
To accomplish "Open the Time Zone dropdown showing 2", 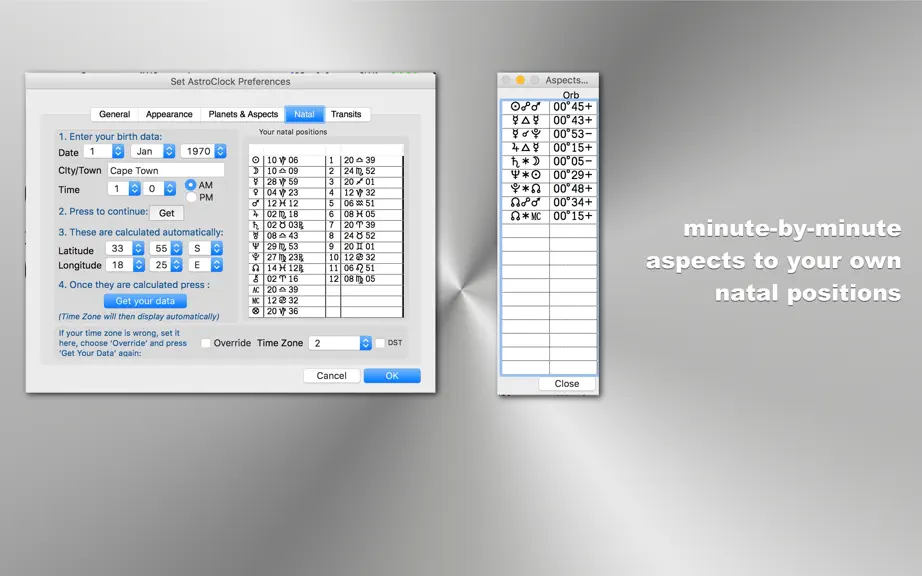I will 340,343.
